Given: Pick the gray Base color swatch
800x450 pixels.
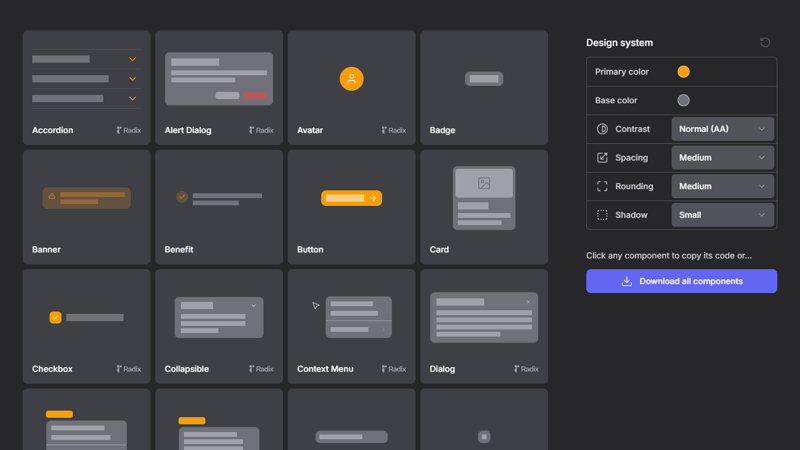Looking at the screenshot, I should tap(683, 100).
